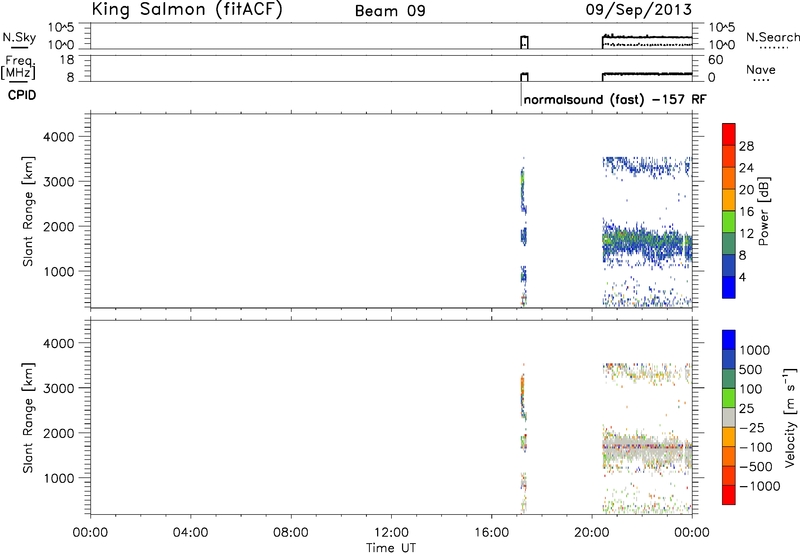
Task: Select the "Slant Range [km]" label of velocity panel
Action: [x=28, y=417]
